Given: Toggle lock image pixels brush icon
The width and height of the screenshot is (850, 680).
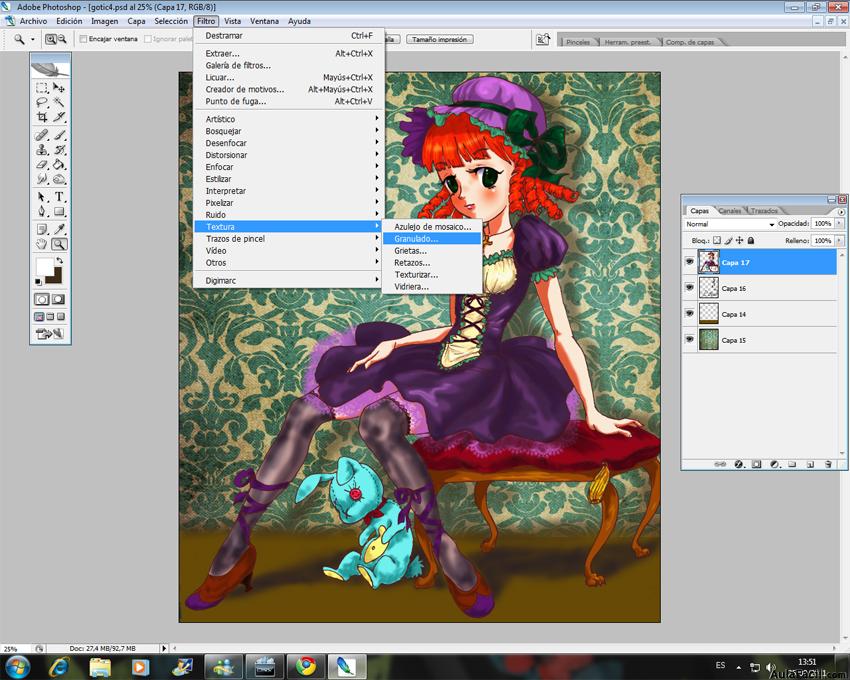Looking at the screenshot, I should (728, 240).
